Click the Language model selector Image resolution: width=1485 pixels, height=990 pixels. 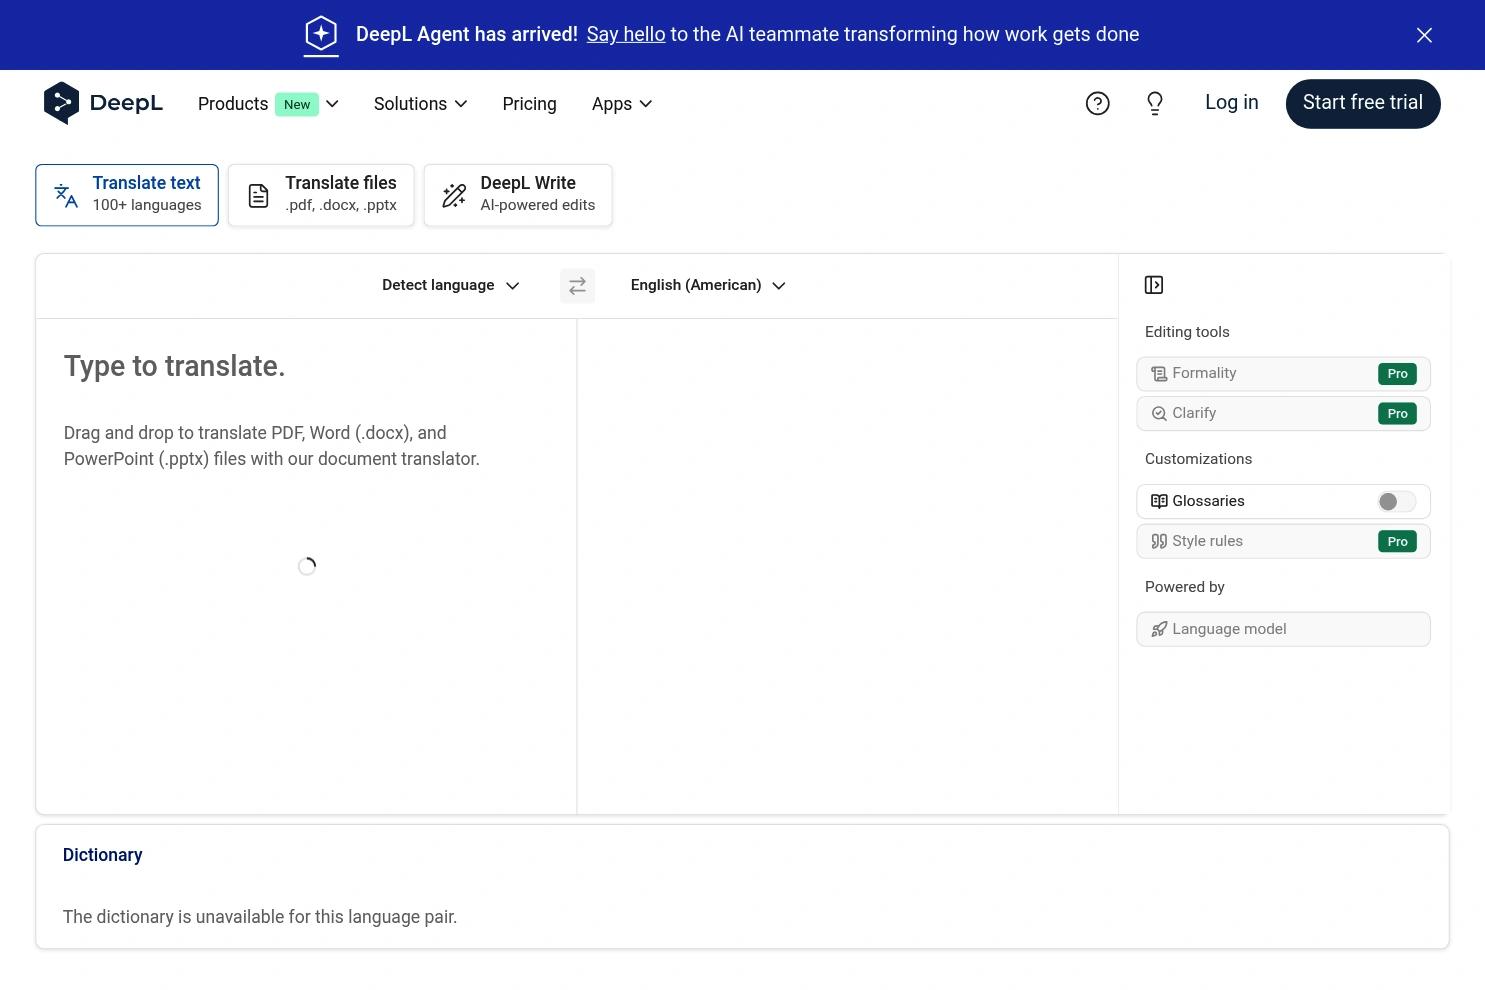[x=1283, y=629]
